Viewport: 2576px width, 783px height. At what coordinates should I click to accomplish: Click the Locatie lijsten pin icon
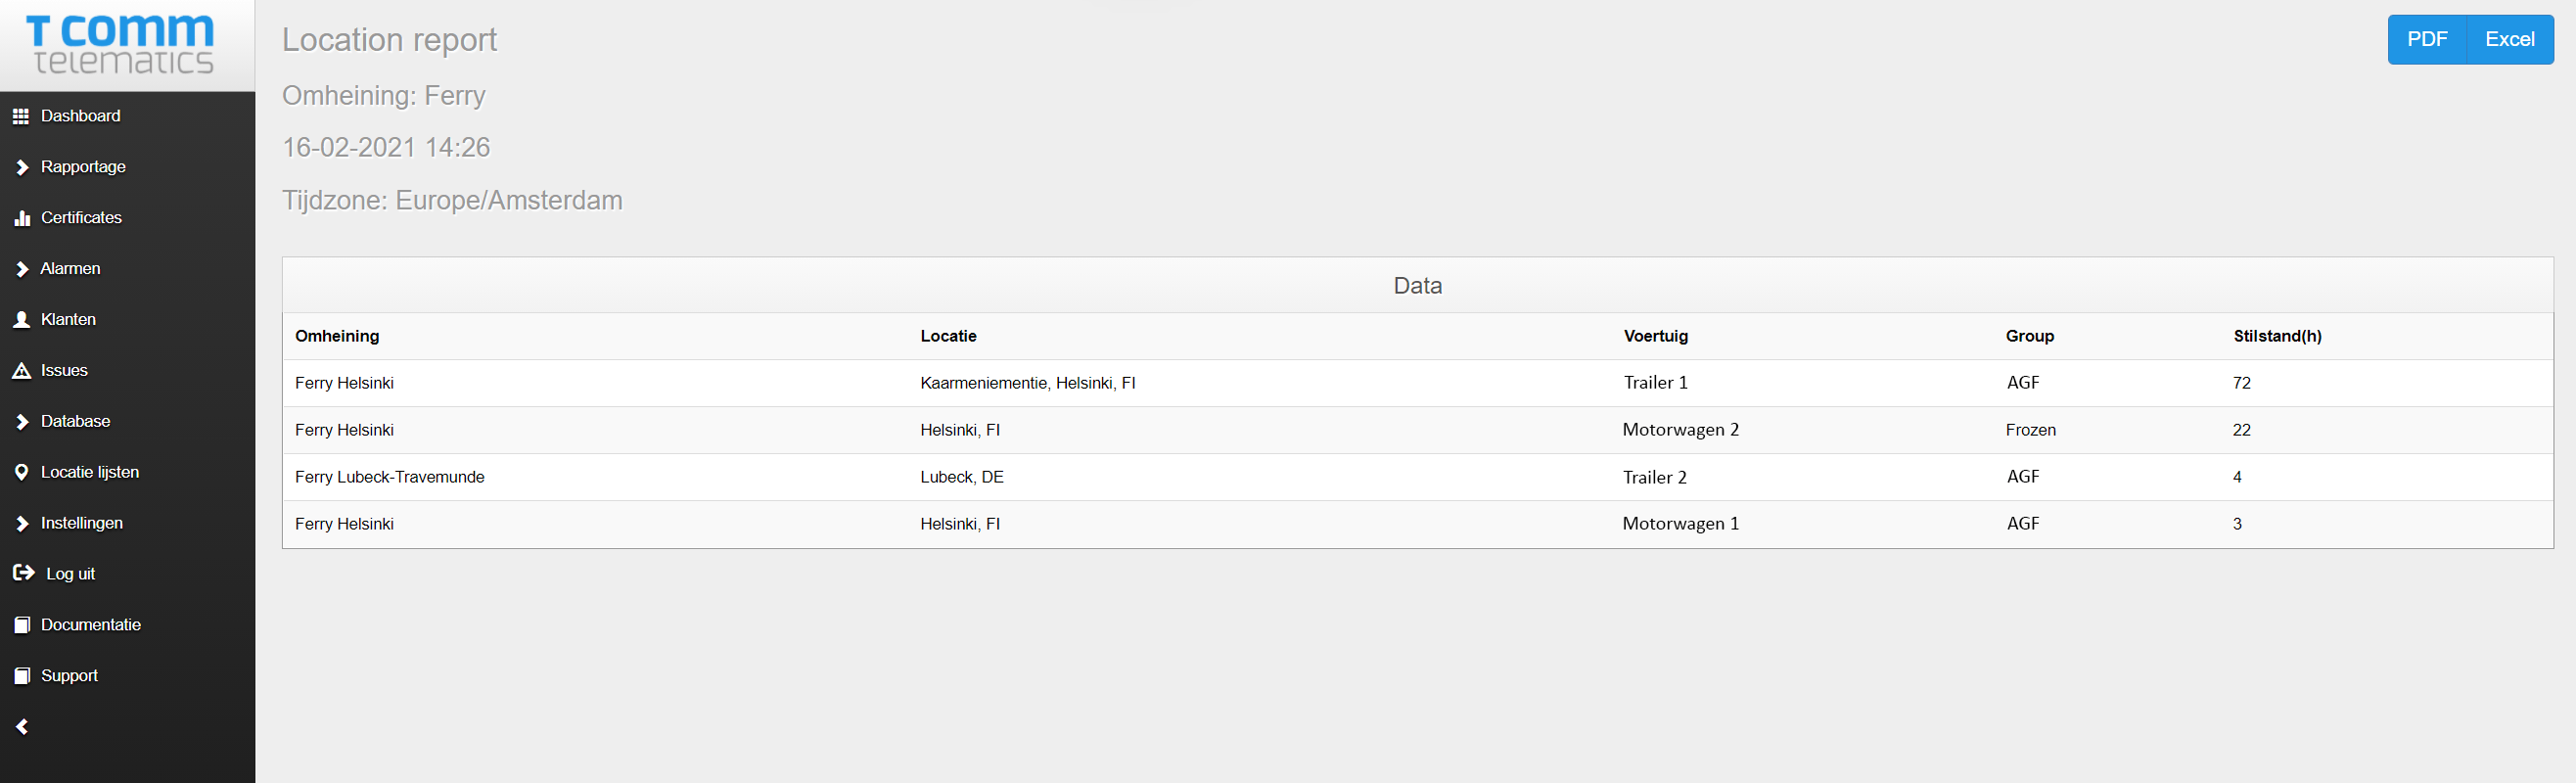coord(21,472)
